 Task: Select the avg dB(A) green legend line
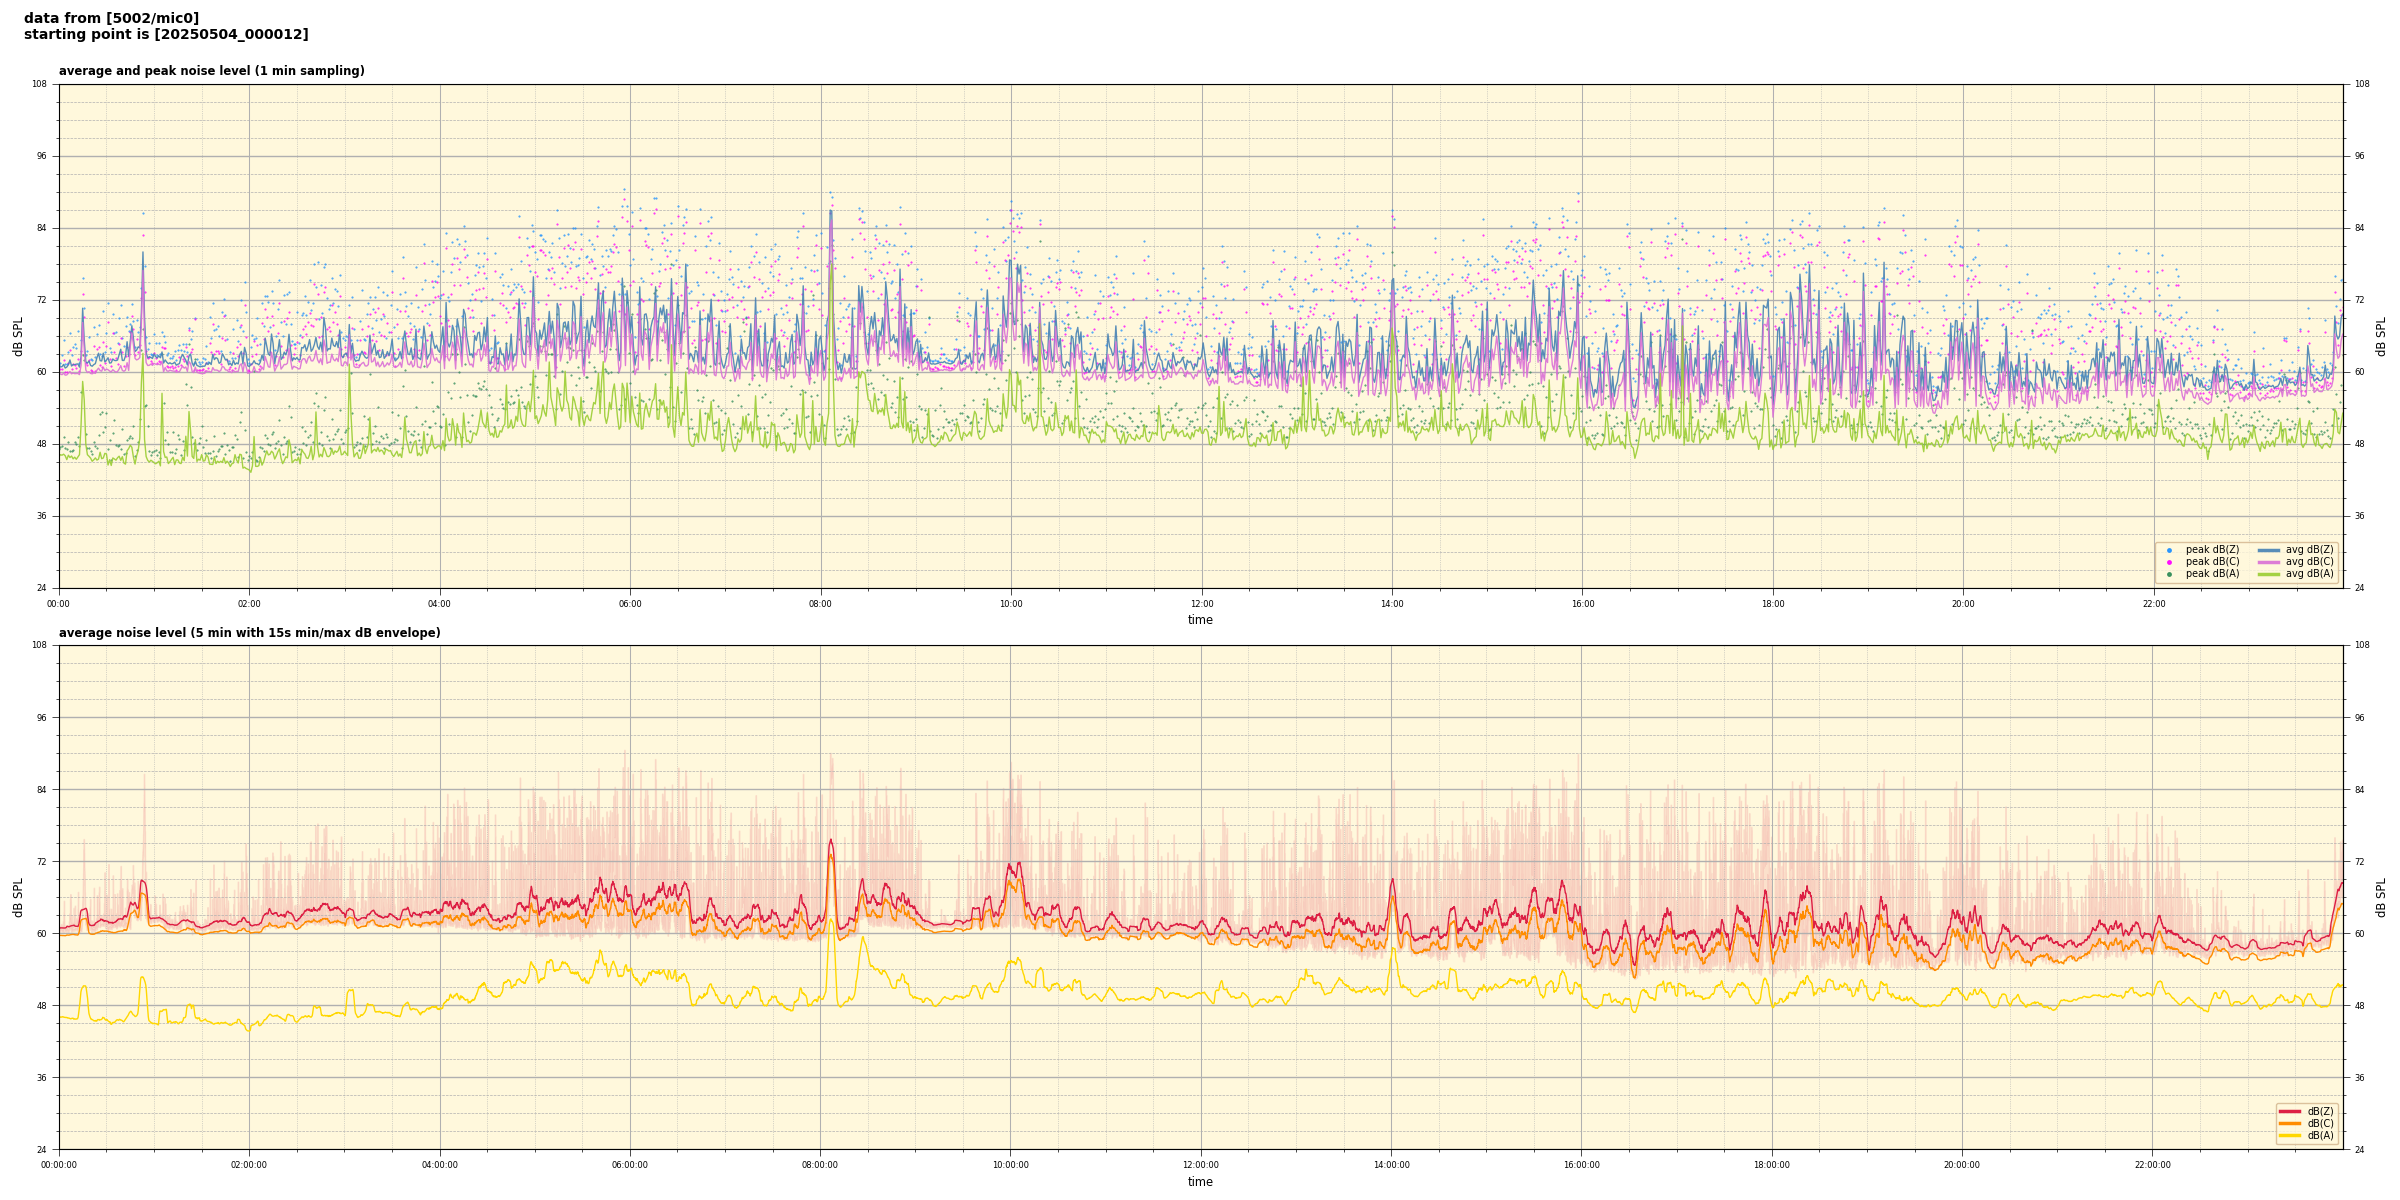(2269, 574)
